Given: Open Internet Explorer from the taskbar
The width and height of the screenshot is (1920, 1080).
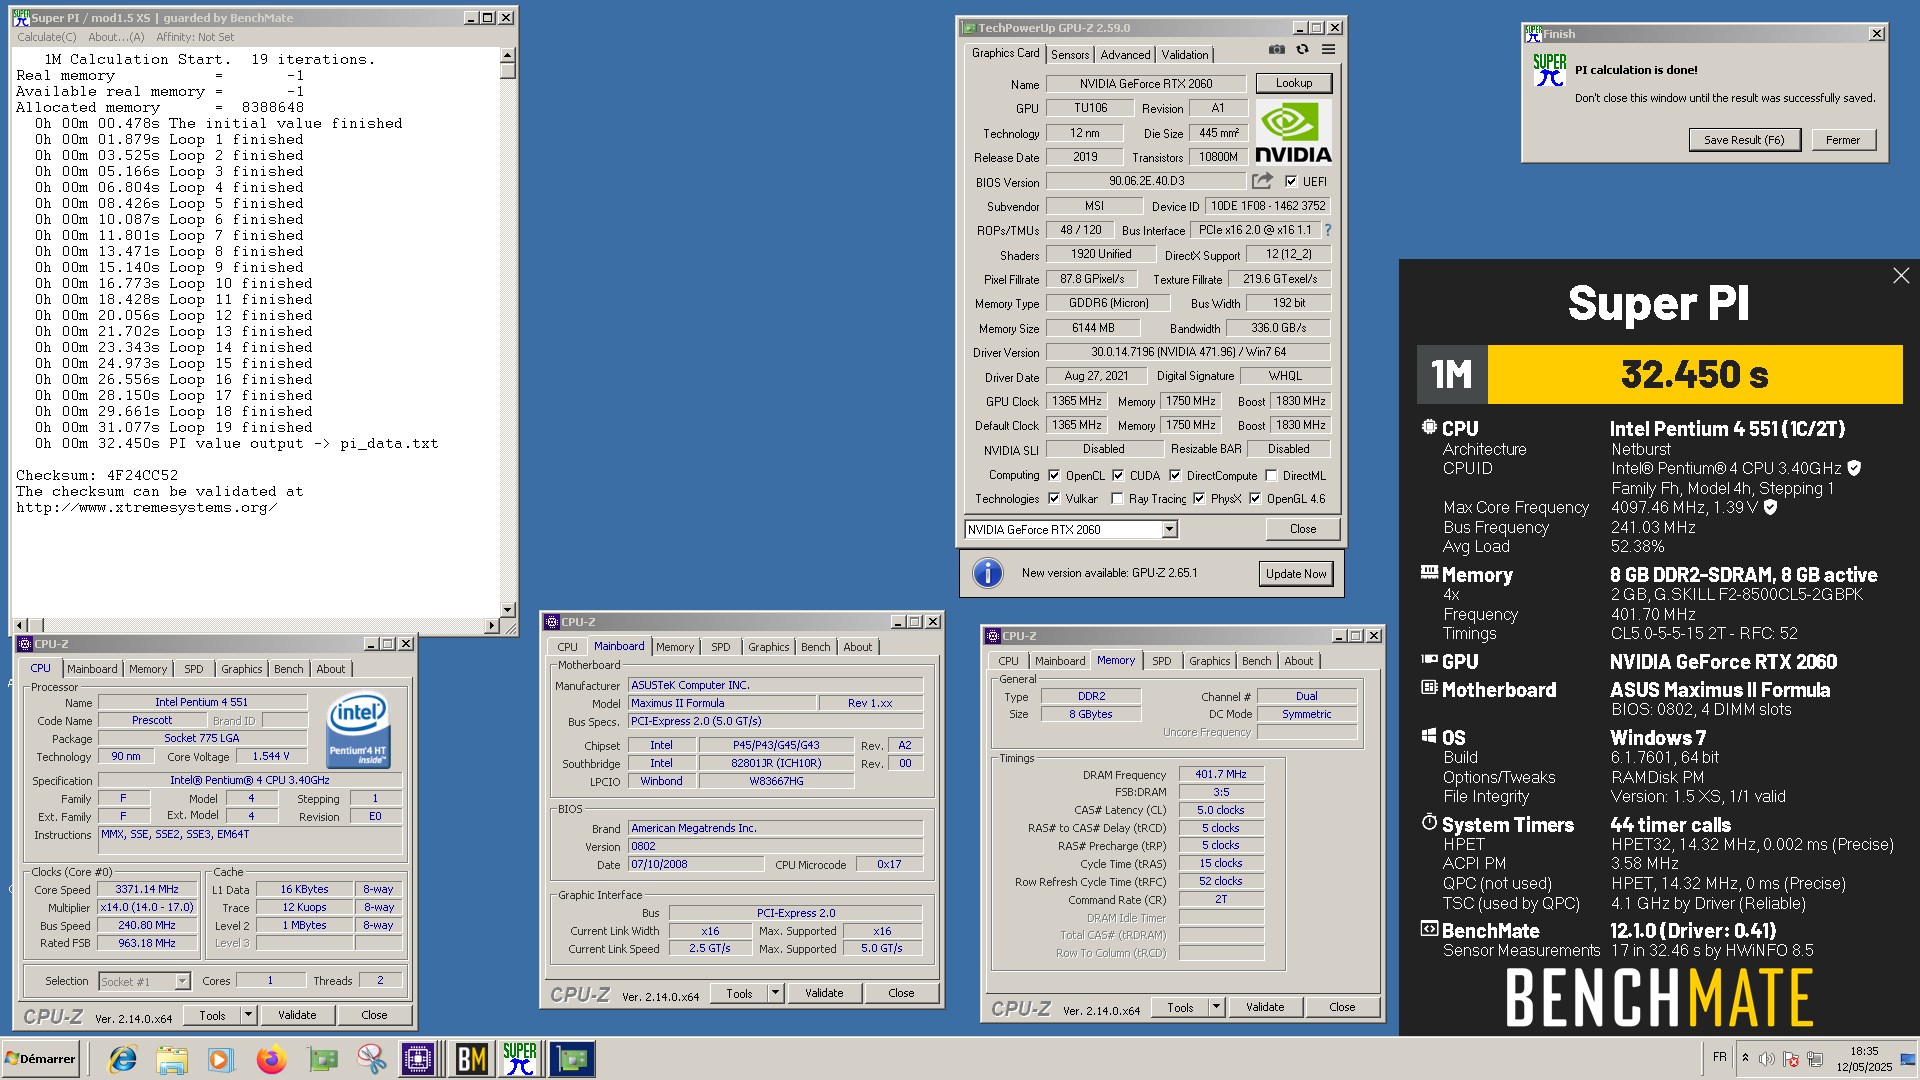Looking at the screenshot, I should coord(123,1059).
